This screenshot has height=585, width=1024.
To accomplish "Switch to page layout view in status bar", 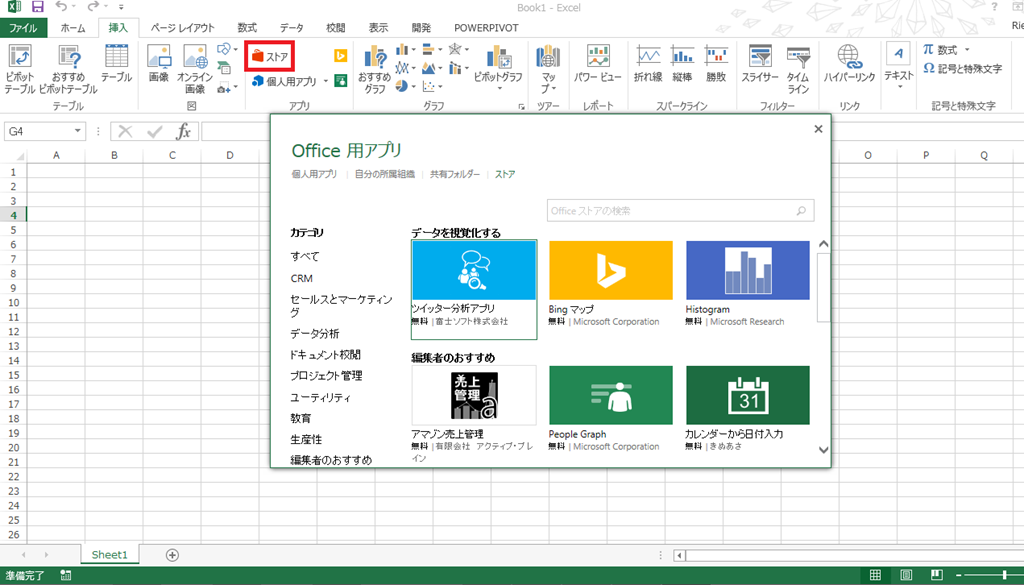I will (906, 575).
